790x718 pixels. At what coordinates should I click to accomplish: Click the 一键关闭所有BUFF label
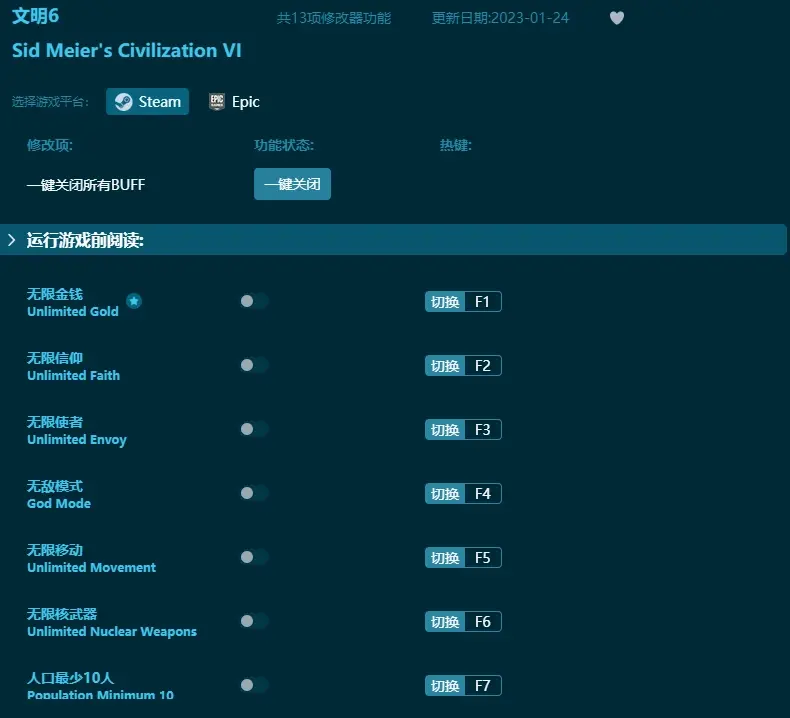tap(86, 184)
